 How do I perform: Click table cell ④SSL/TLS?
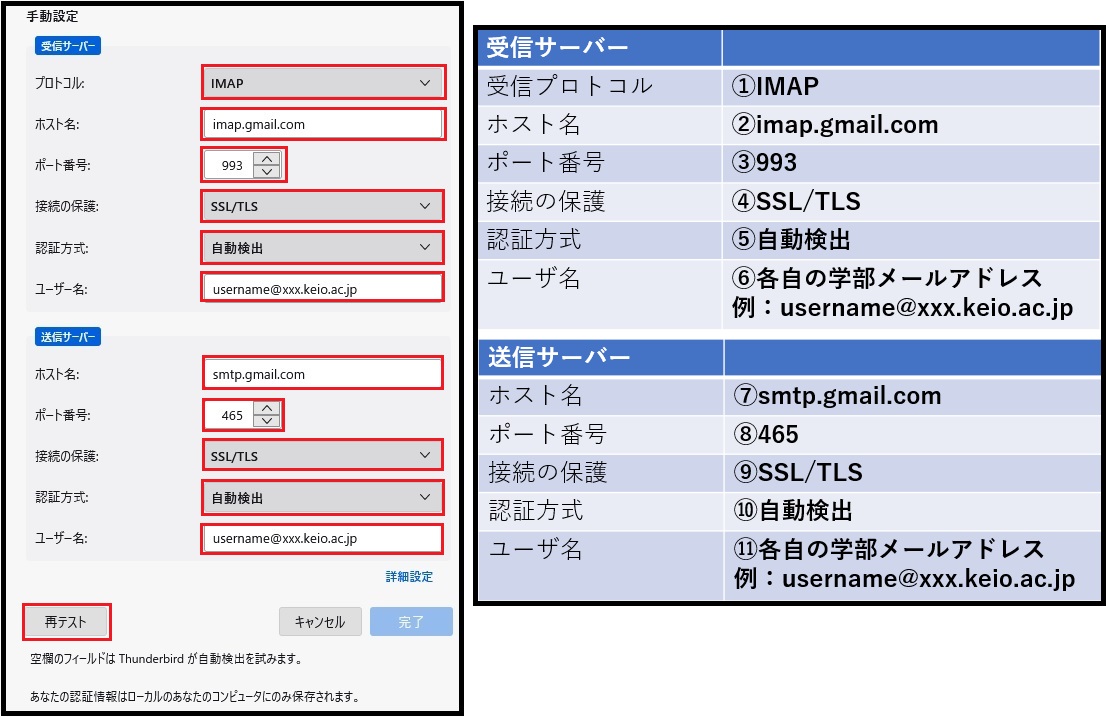coord(911,202)
